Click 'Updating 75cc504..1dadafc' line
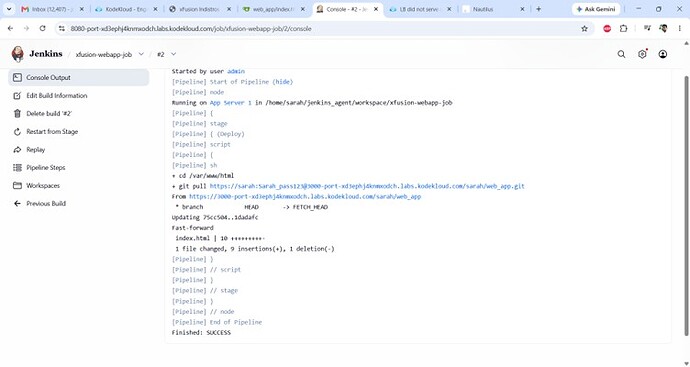 click(x=215, y=217)
